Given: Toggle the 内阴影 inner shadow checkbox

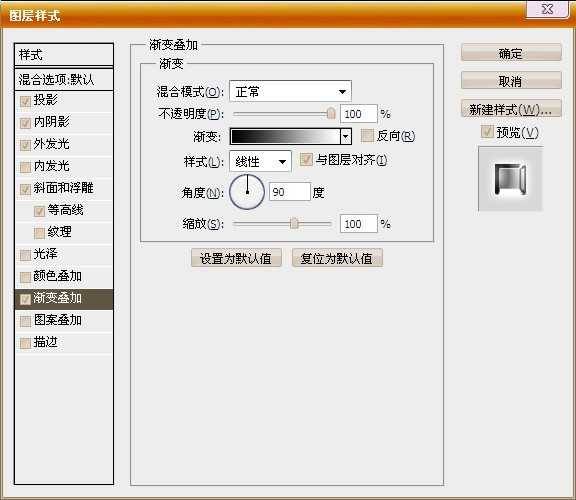Looking at the screenshot, I should (x=25, y=123).
